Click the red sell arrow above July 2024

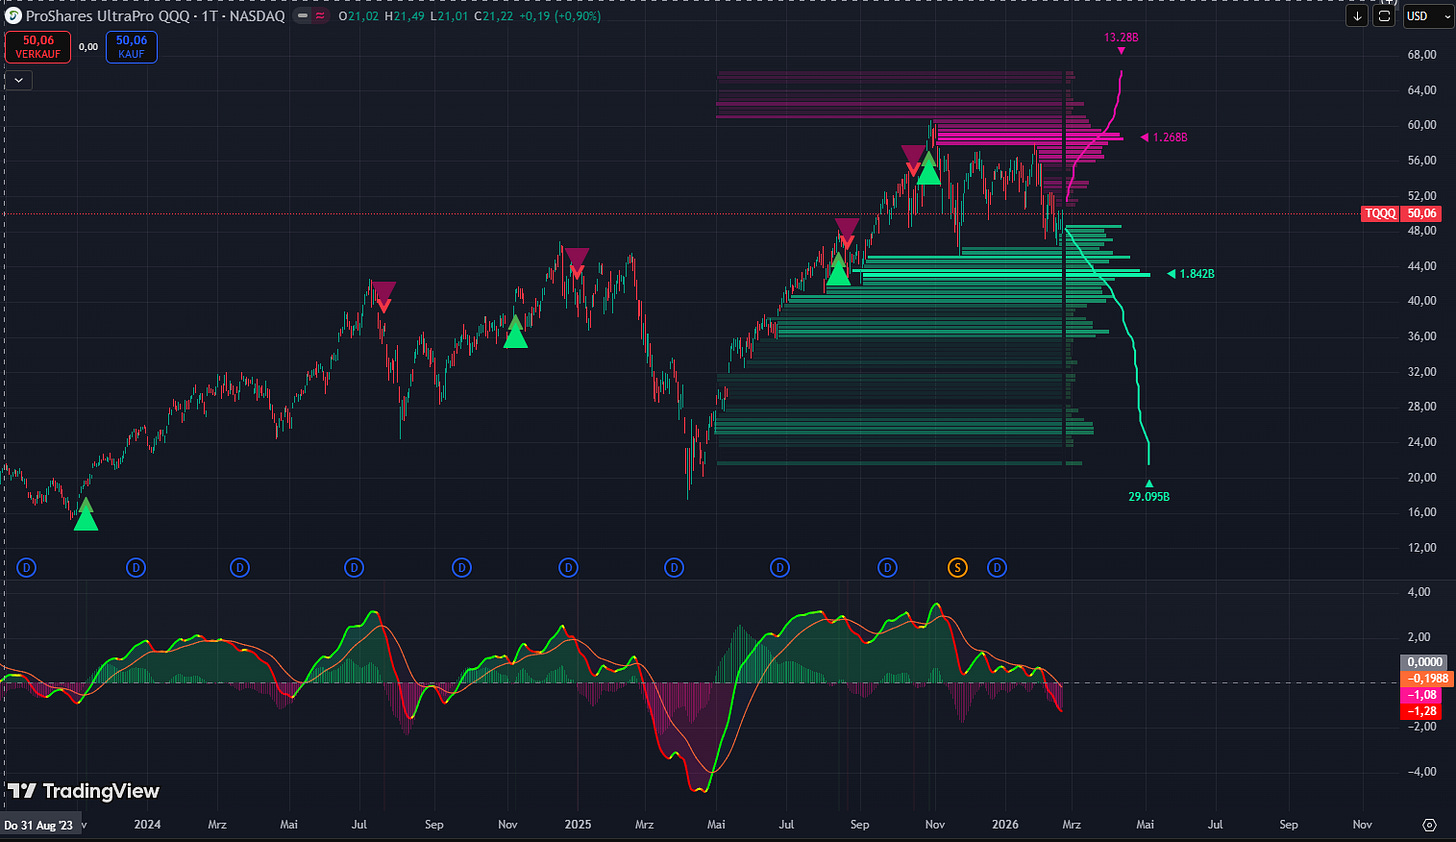point(384,297)
